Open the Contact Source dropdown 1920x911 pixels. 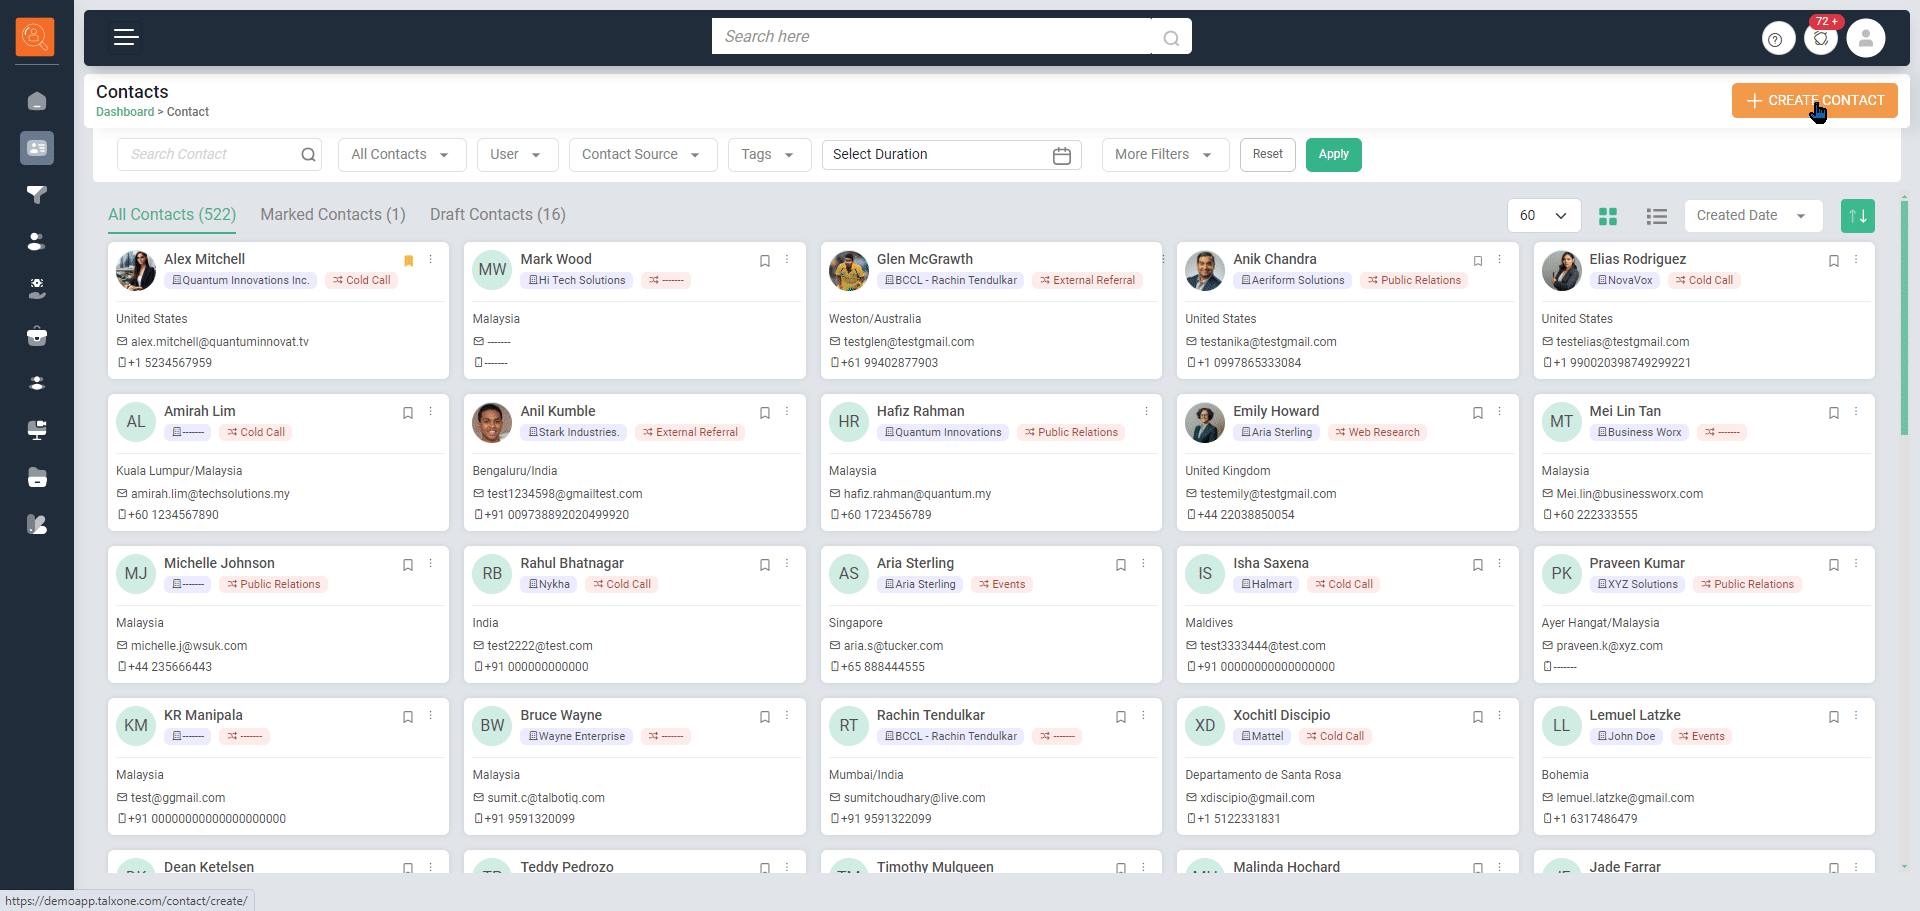642,155
